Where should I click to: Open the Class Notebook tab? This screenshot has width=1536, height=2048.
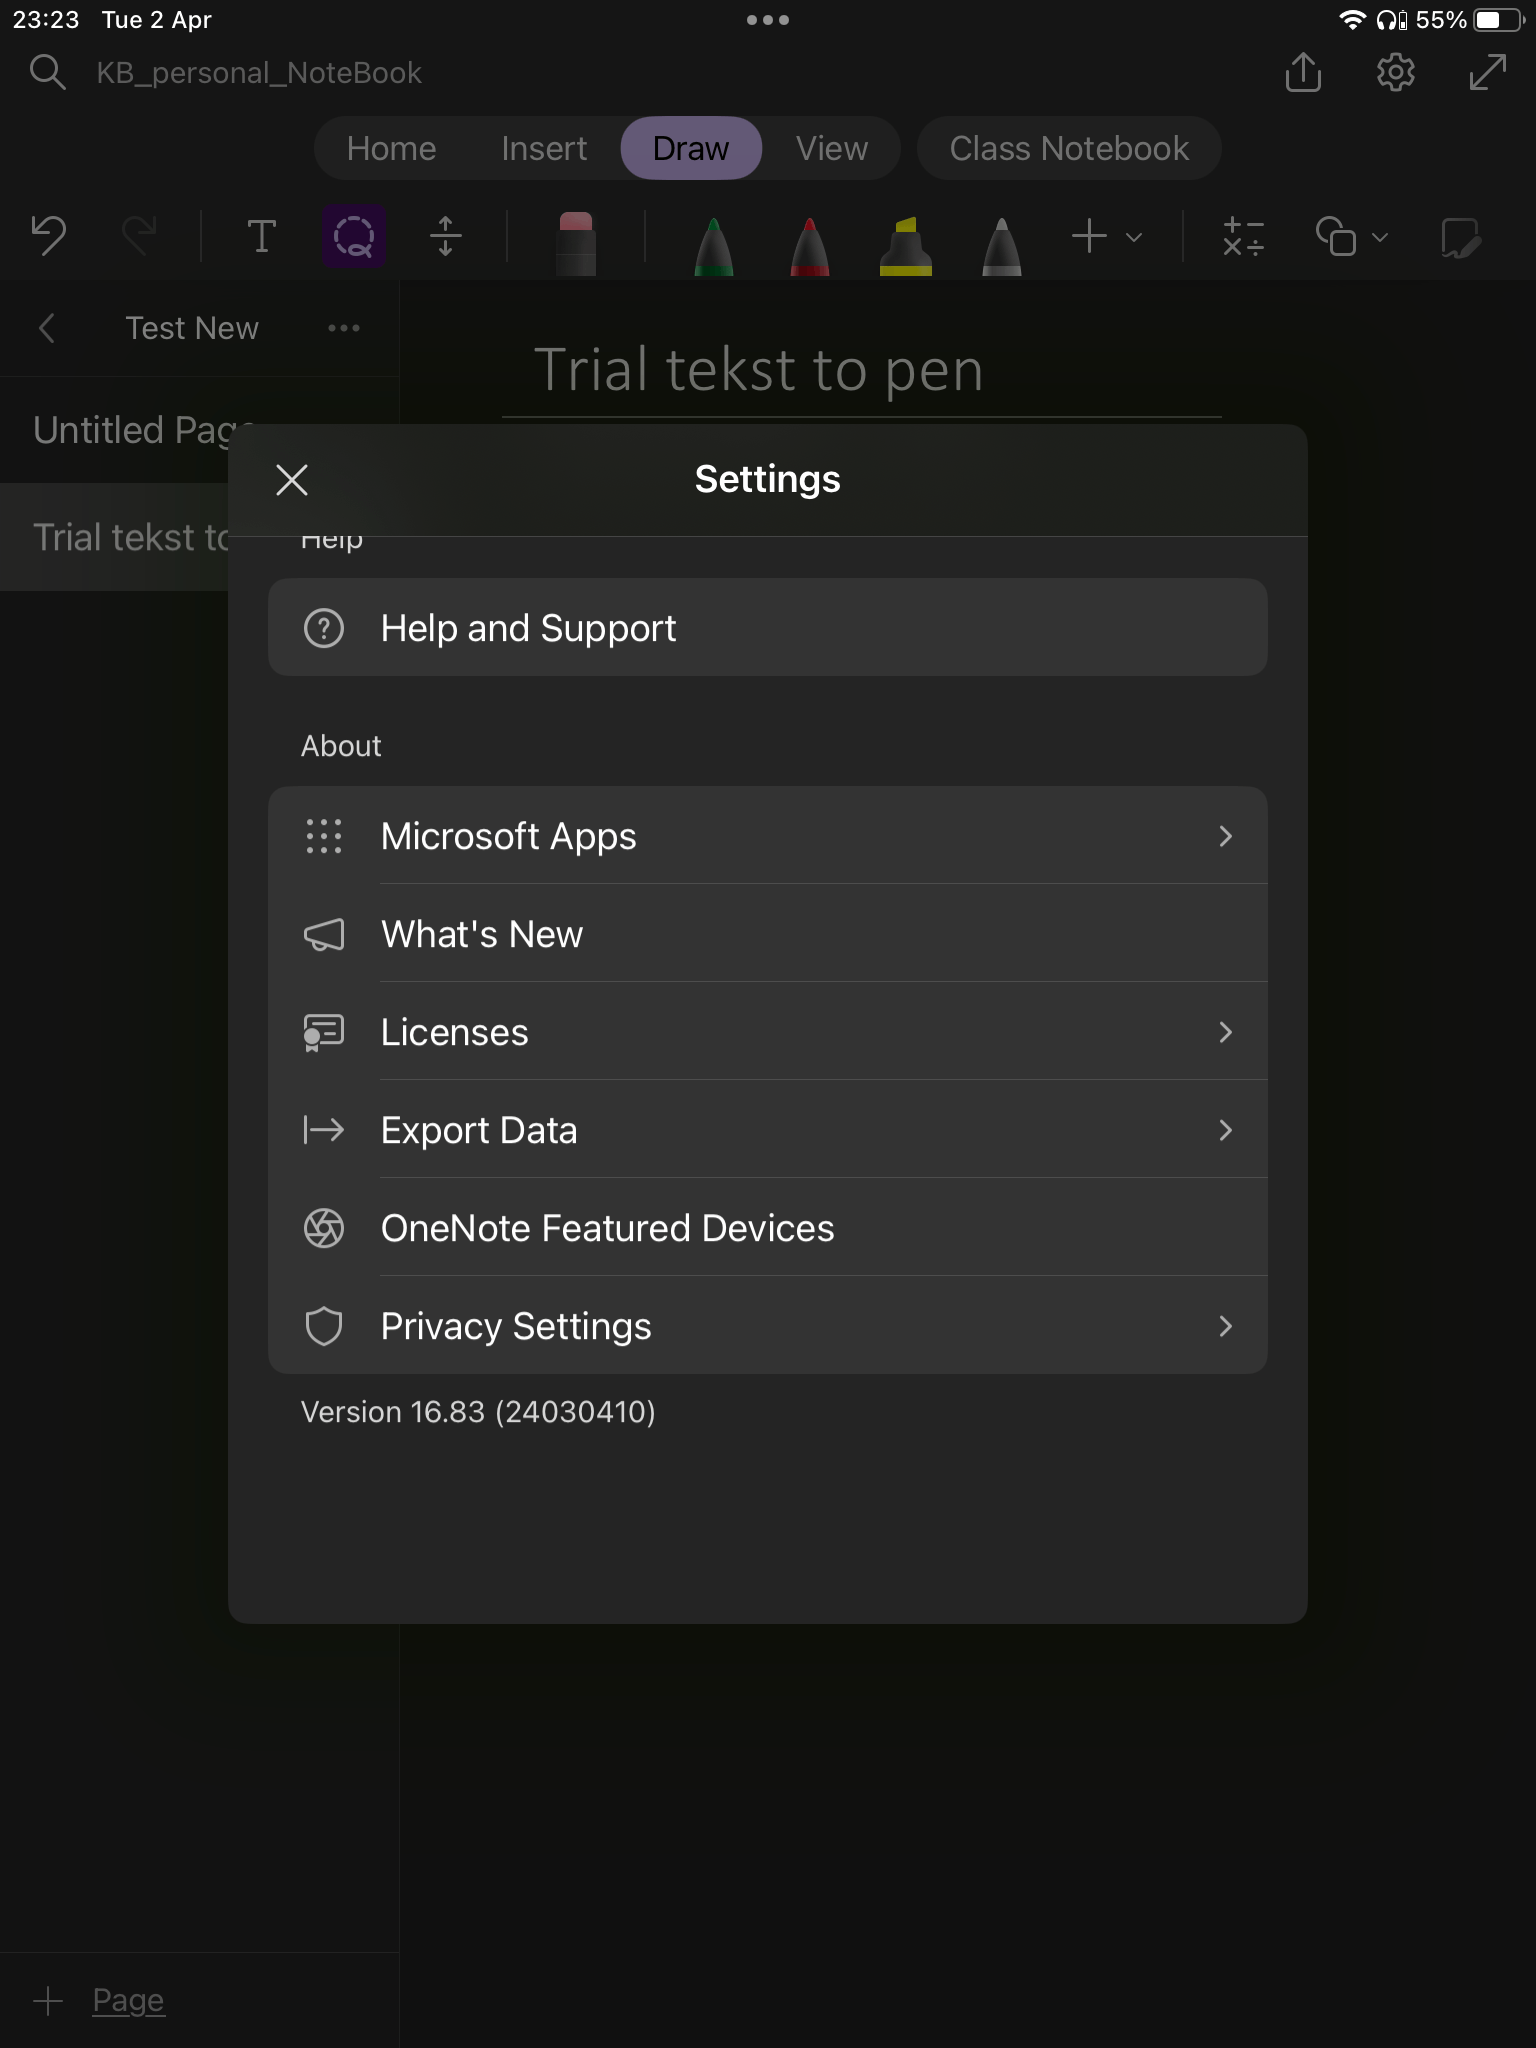tap(1068, 148)
